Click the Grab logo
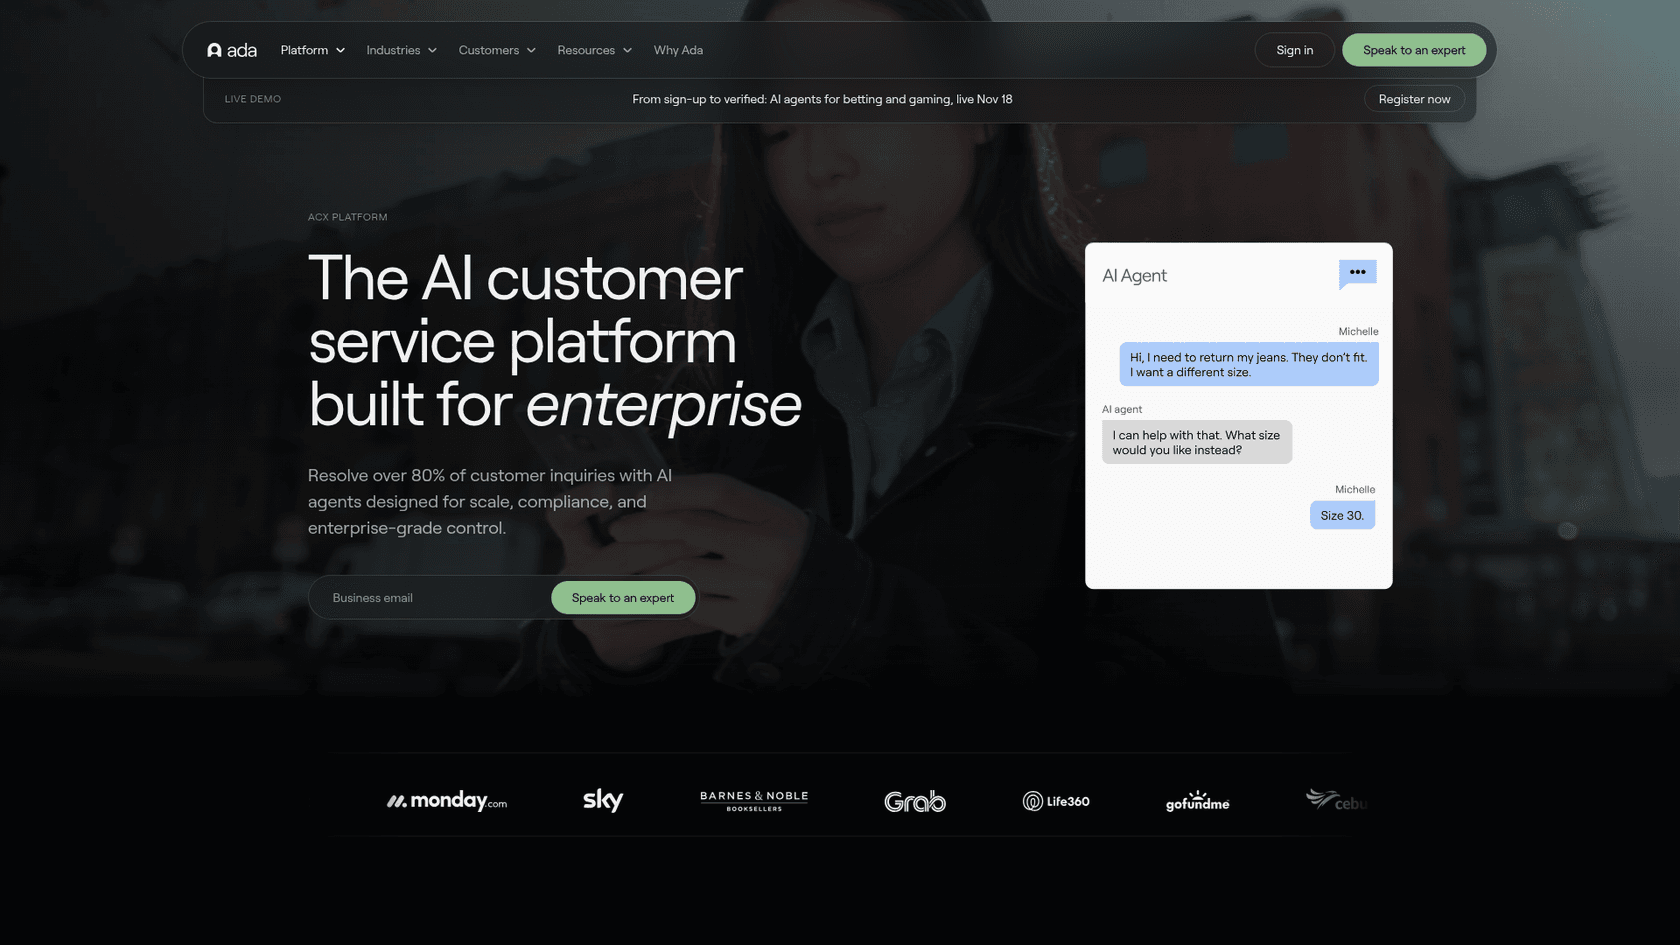This screenshot has height=945, width=1680. [915, 801]
